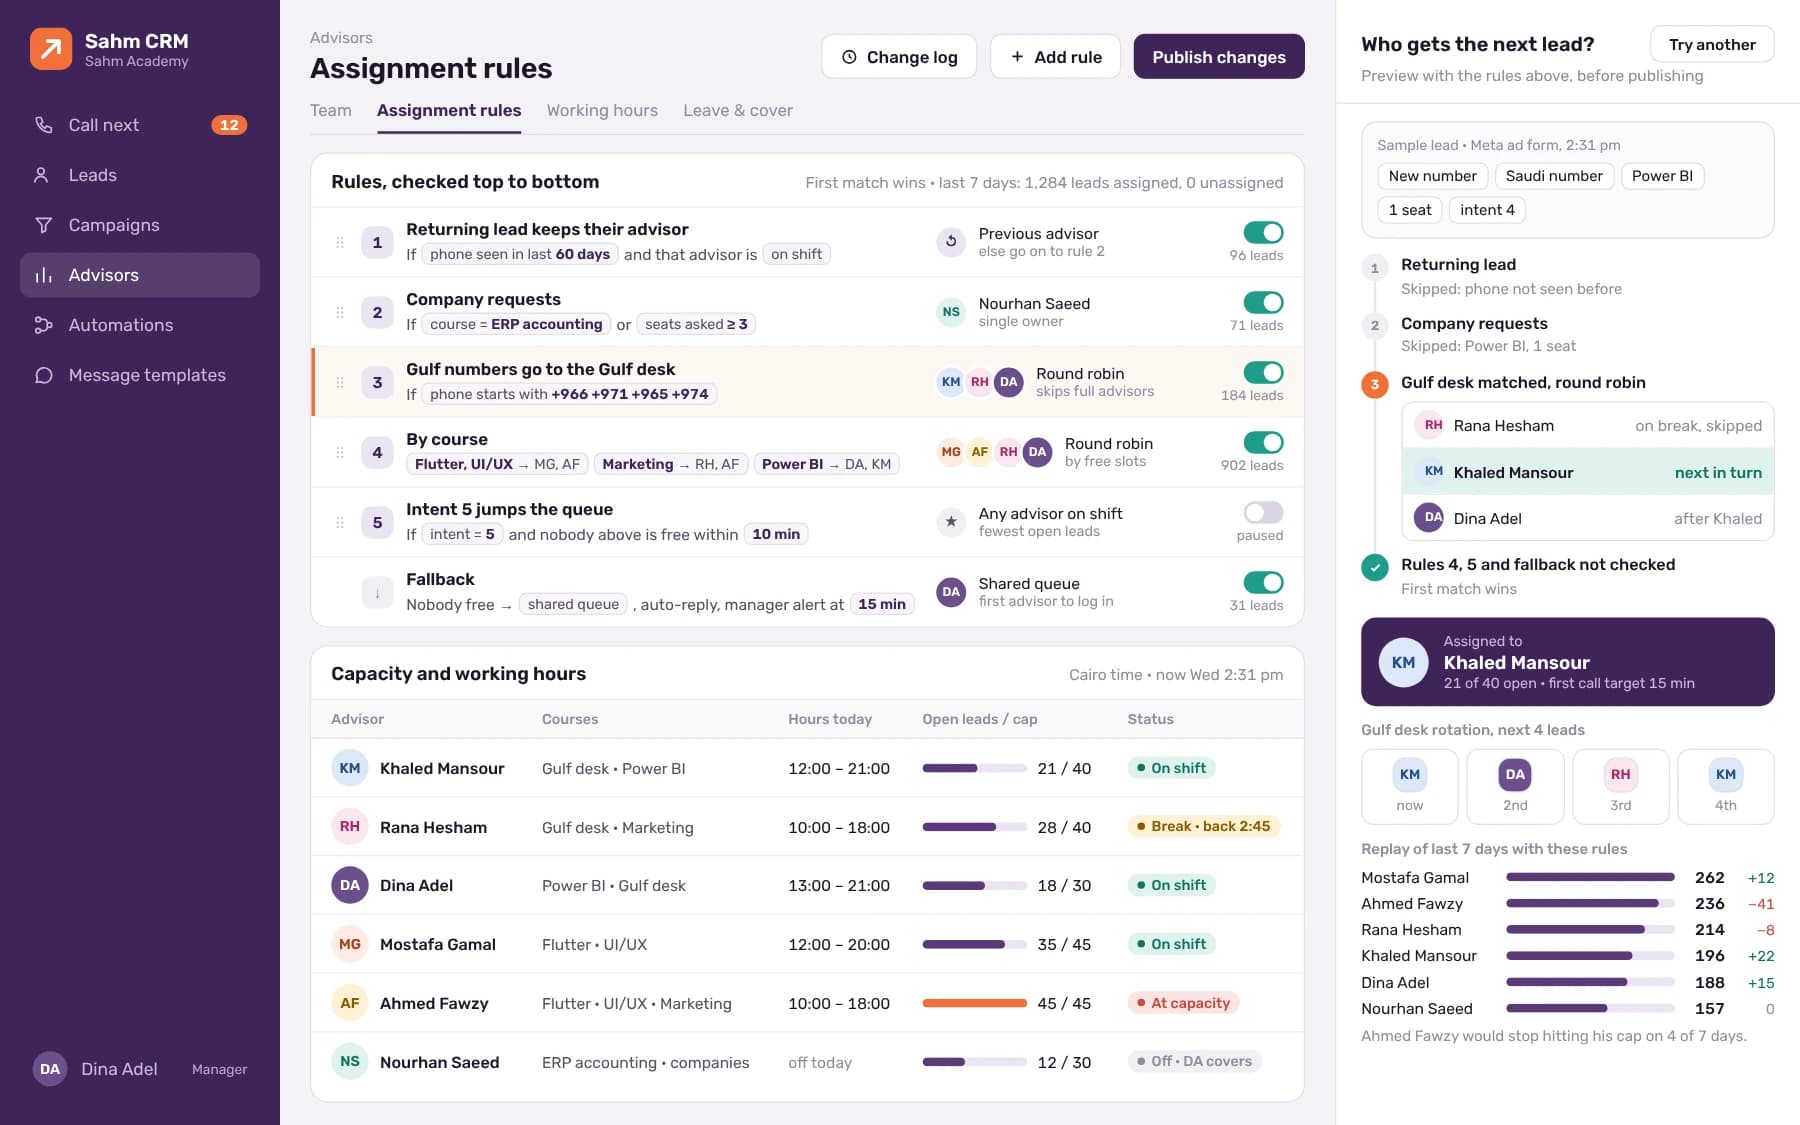
Task: Enable the paused Intent 5 rule switch
Action: pyautogui.click(x=1263, y=512)
